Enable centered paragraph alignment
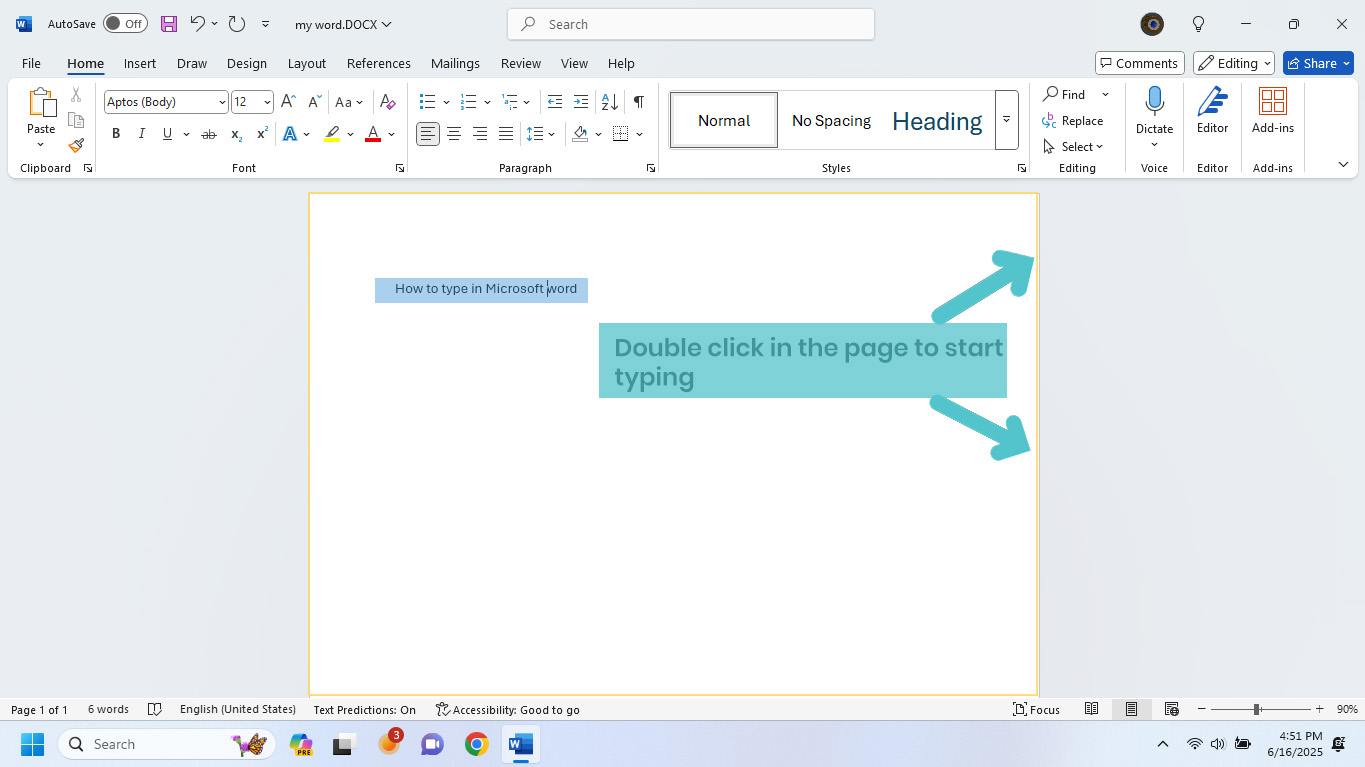 click(x=454, y=133)
